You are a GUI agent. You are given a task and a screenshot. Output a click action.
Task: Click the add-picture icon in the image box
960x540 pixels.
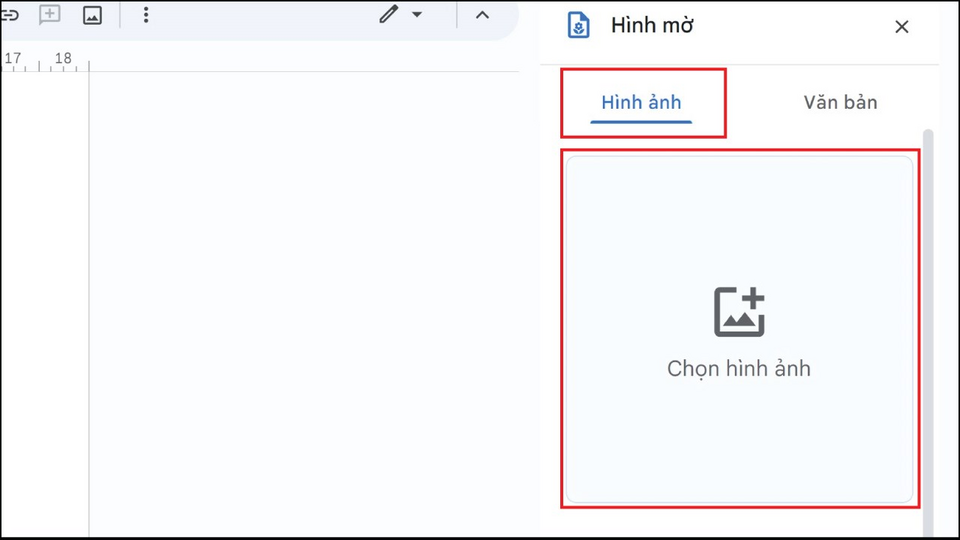point(739,312)
